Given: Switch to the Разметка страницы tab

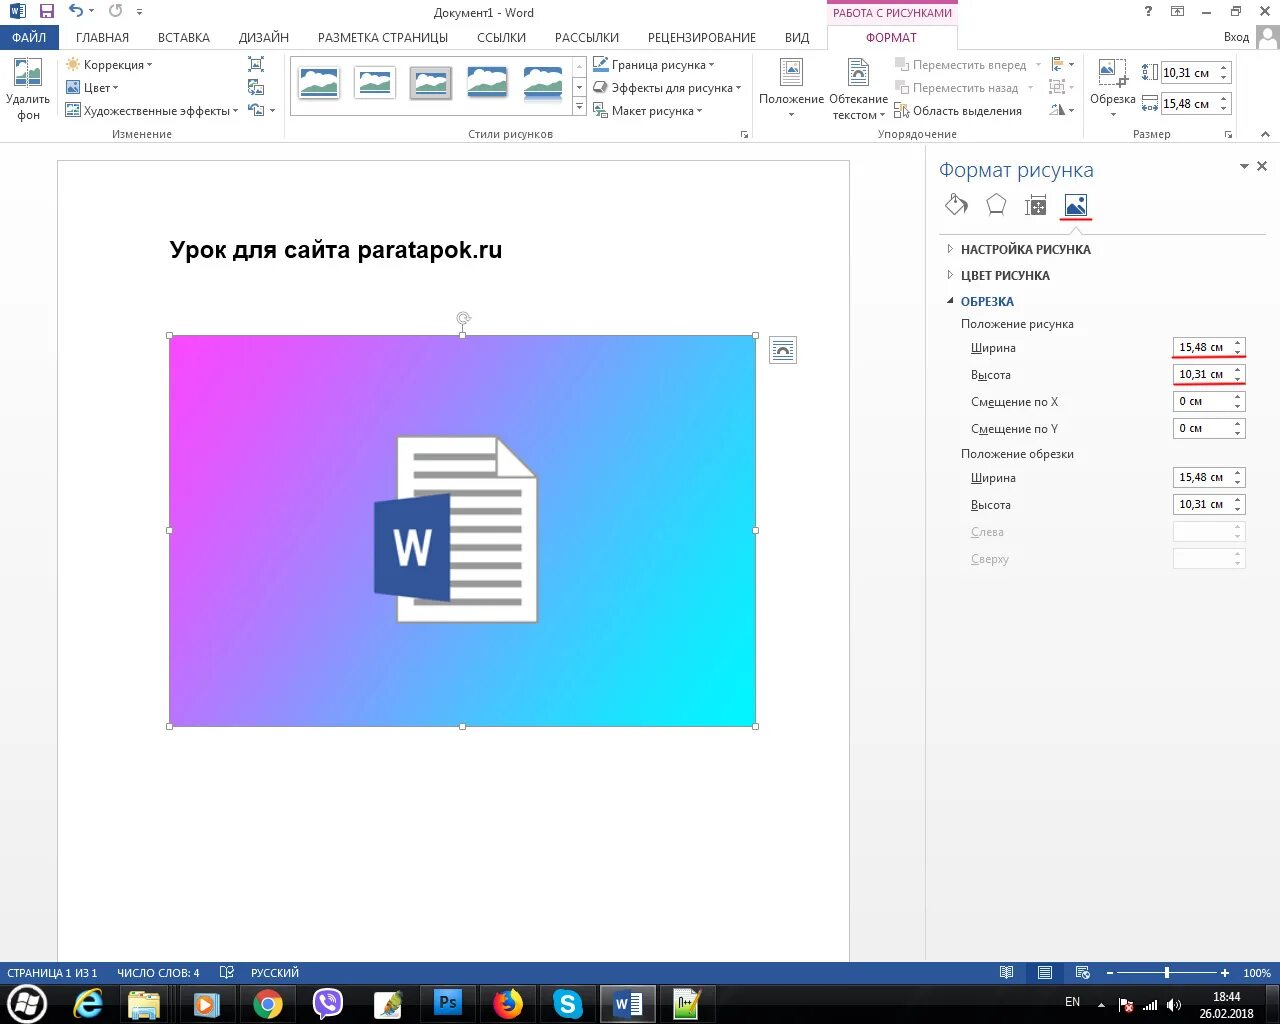Looking at the screenshot, I should (383, 37).
